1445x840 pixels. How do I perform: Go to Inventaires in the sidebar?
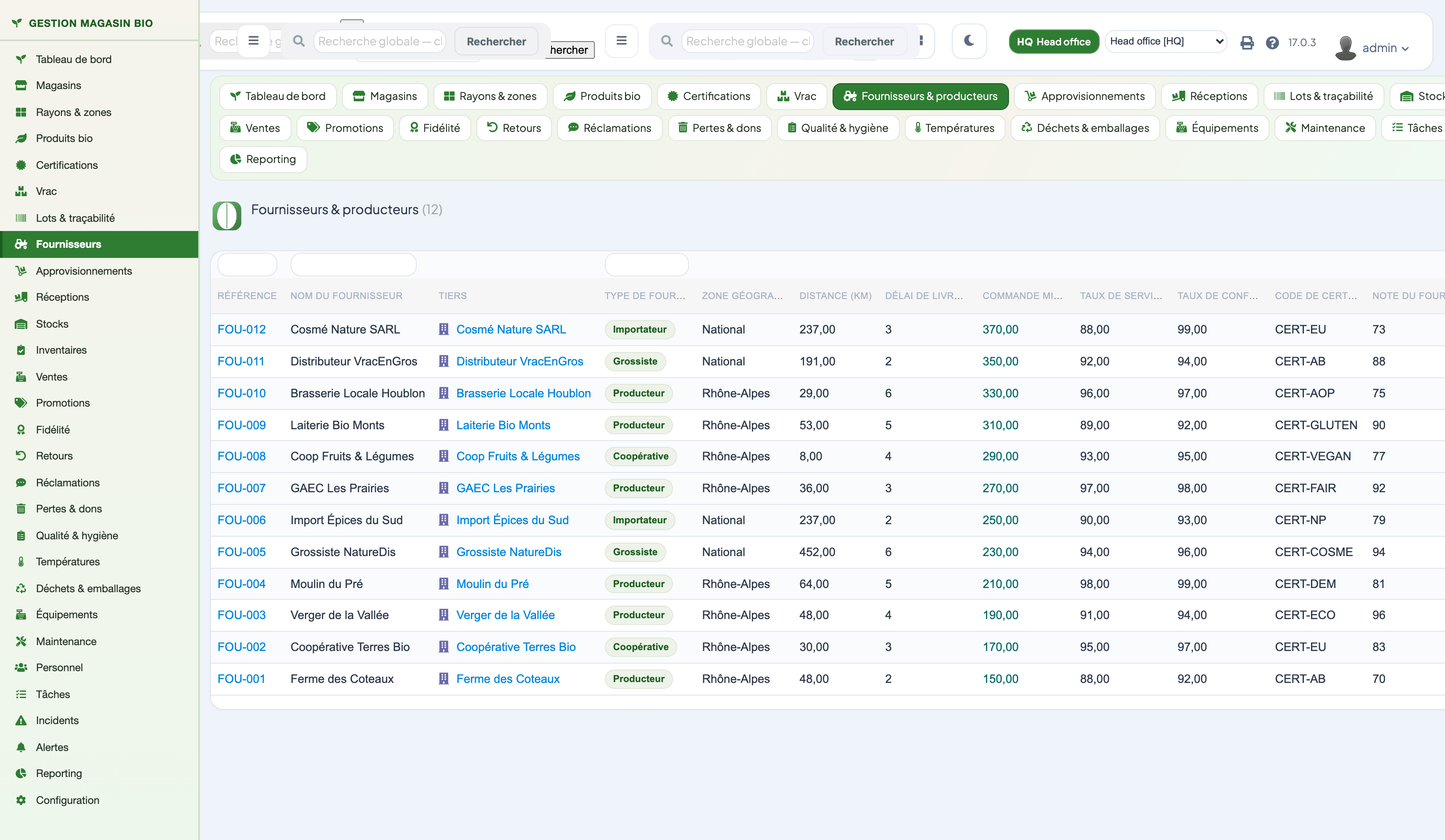point(99,350)
